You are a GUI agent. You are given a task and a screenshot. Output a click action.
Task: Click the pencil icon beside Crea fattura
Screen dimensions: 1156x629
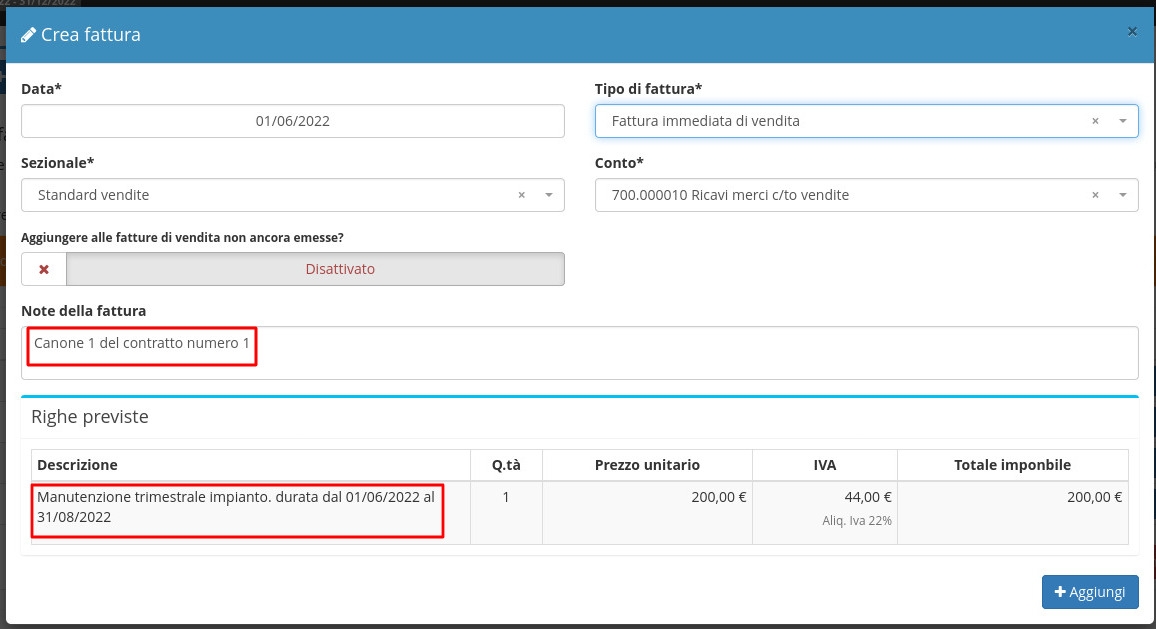click(x=29, y=35)
